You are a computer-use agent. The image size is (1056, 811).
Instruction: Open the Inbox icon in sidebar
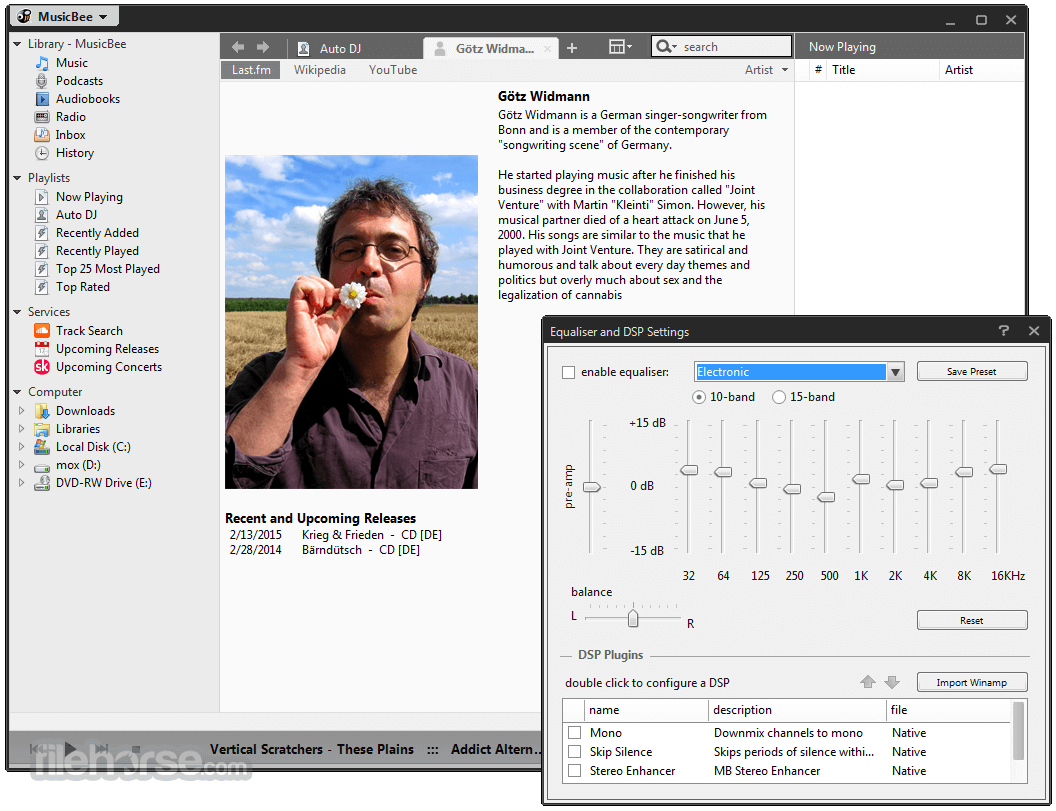42,135
